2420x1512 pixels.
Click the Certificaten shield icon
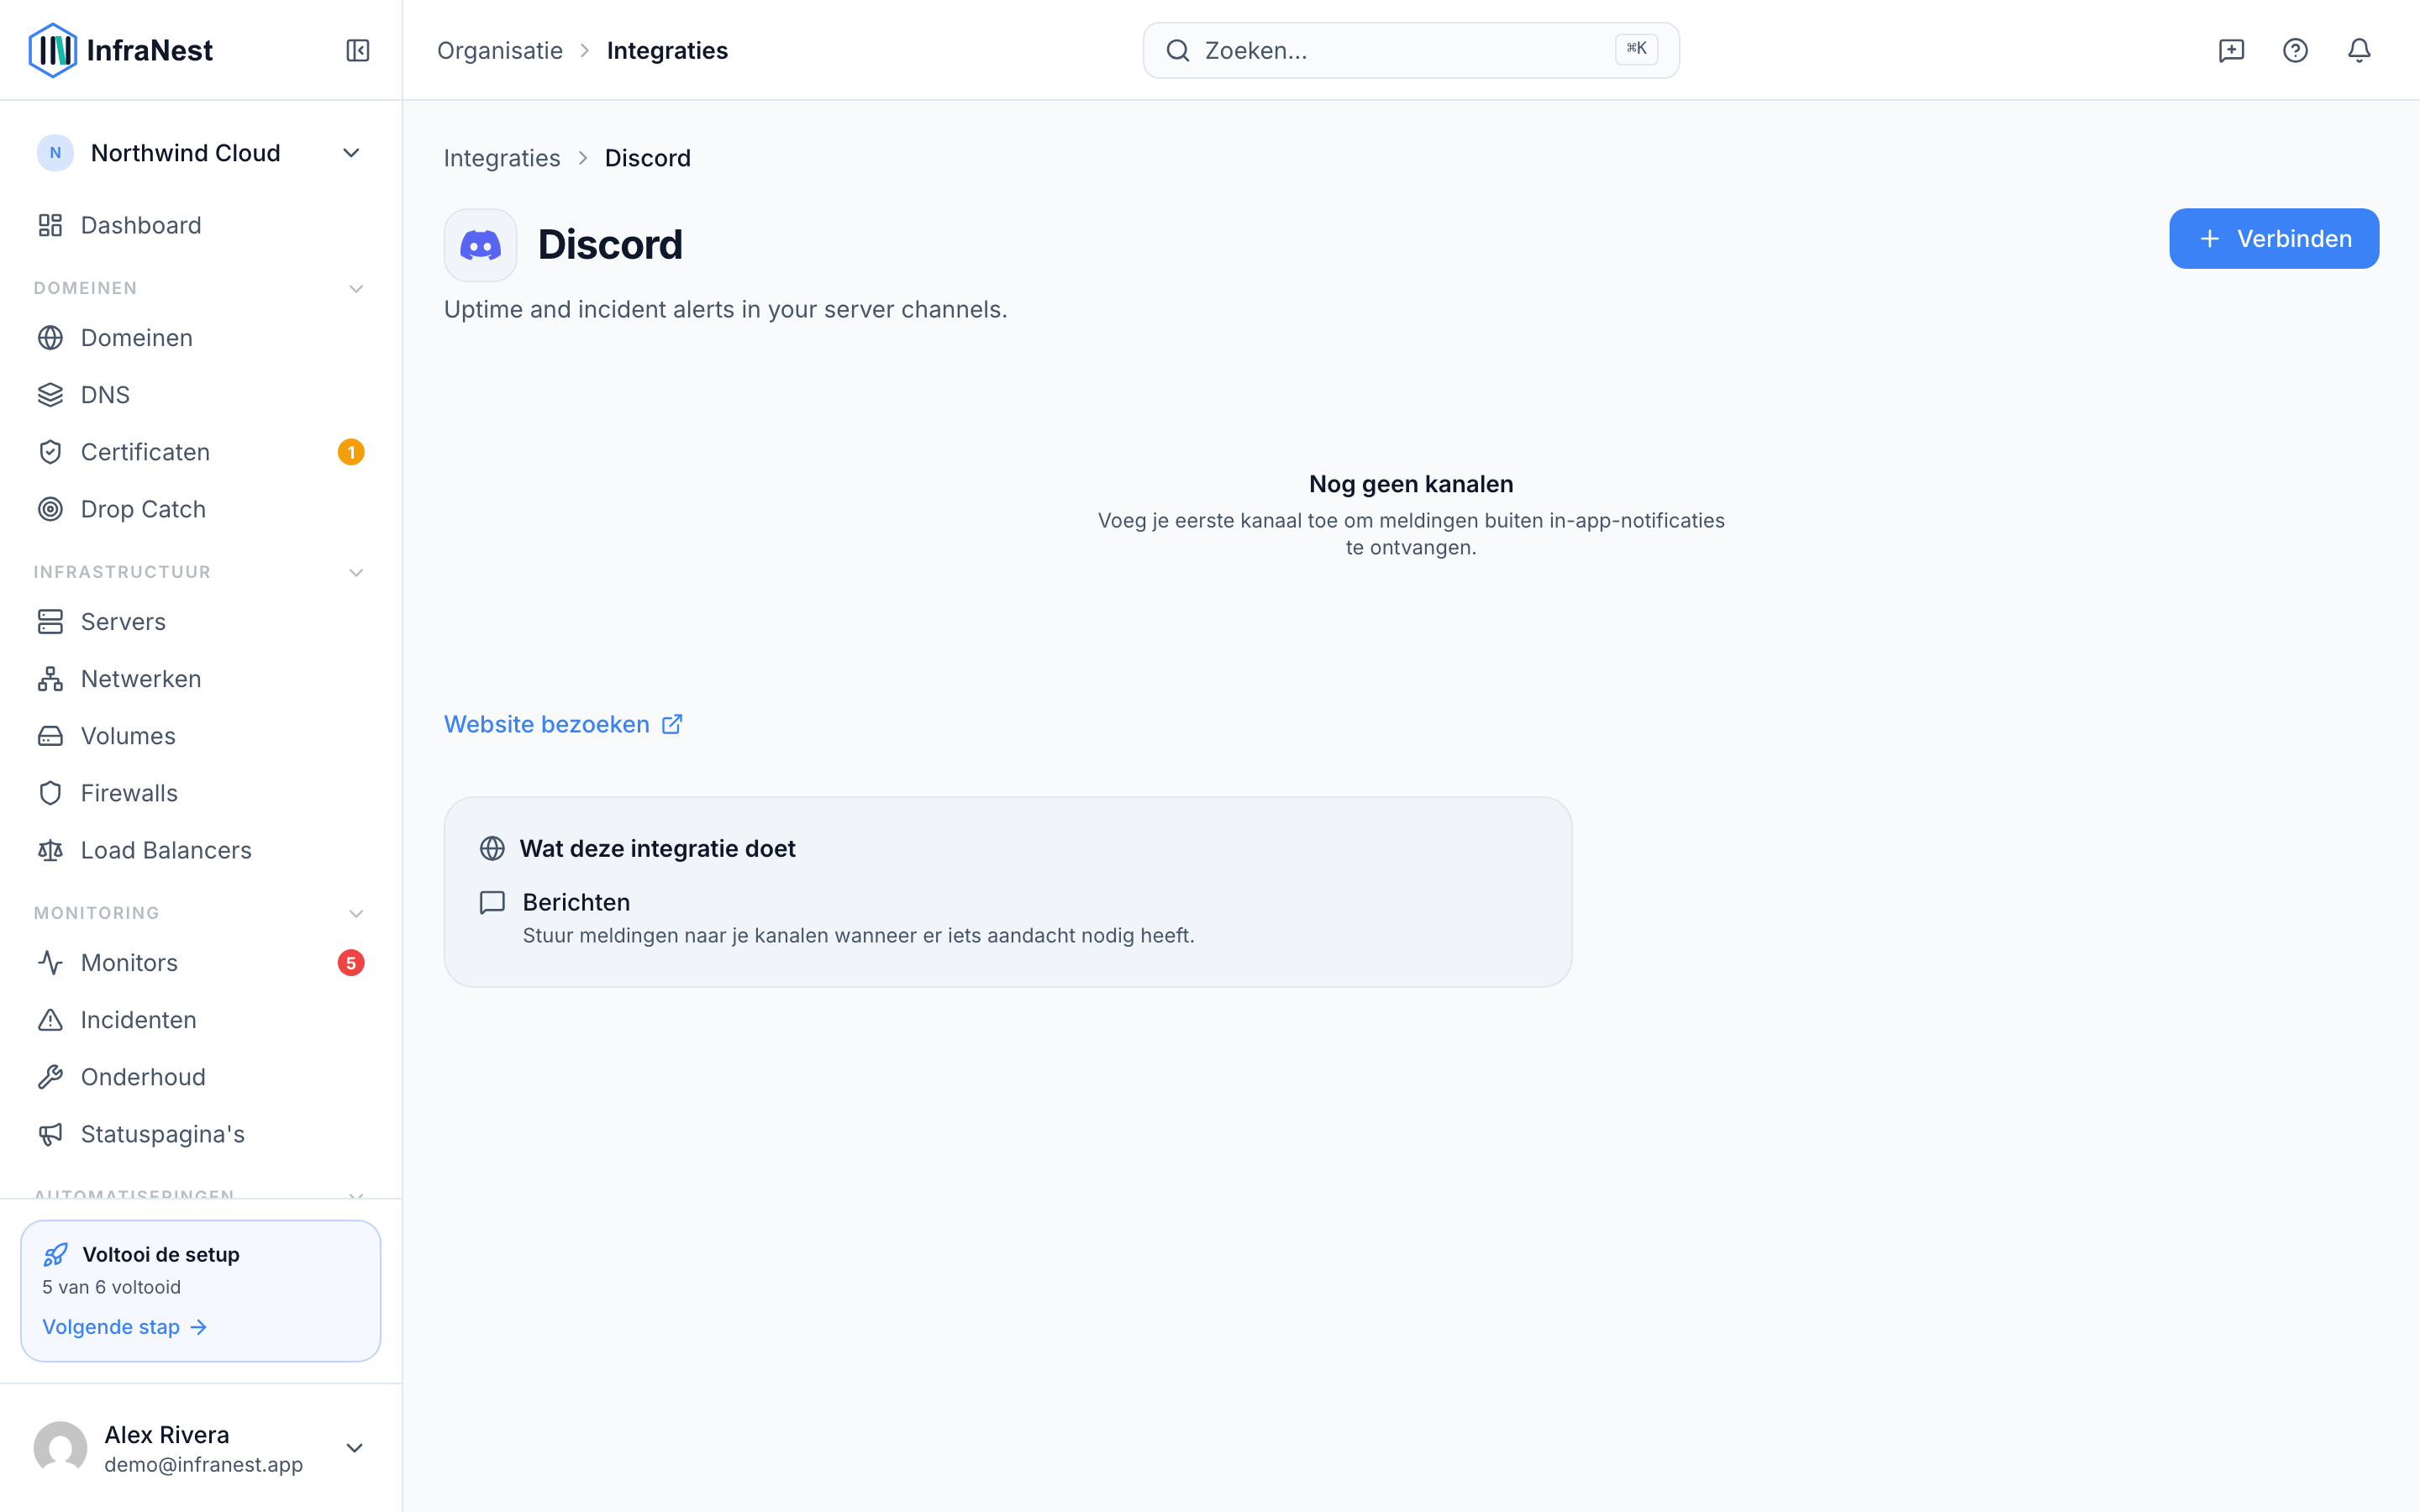pos(50,452)
